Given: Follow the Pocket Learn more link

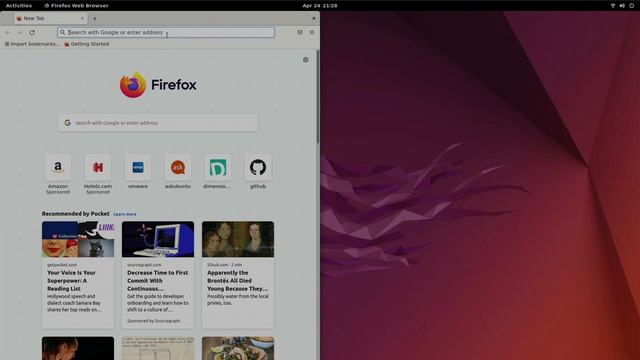Looking at the screenshot, I should pyautogui.click(x=125, y=214).
